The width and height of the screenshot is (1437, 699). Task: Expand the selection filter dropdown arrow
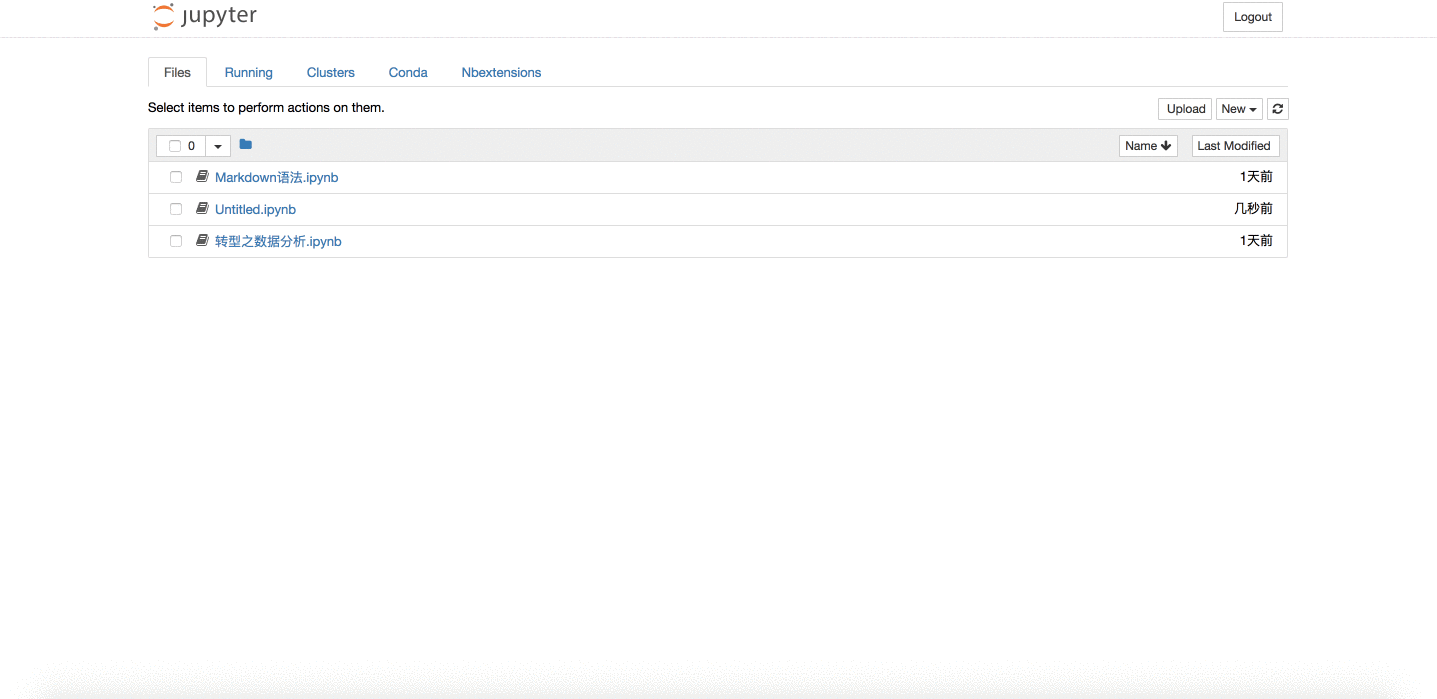coord(218,145)
